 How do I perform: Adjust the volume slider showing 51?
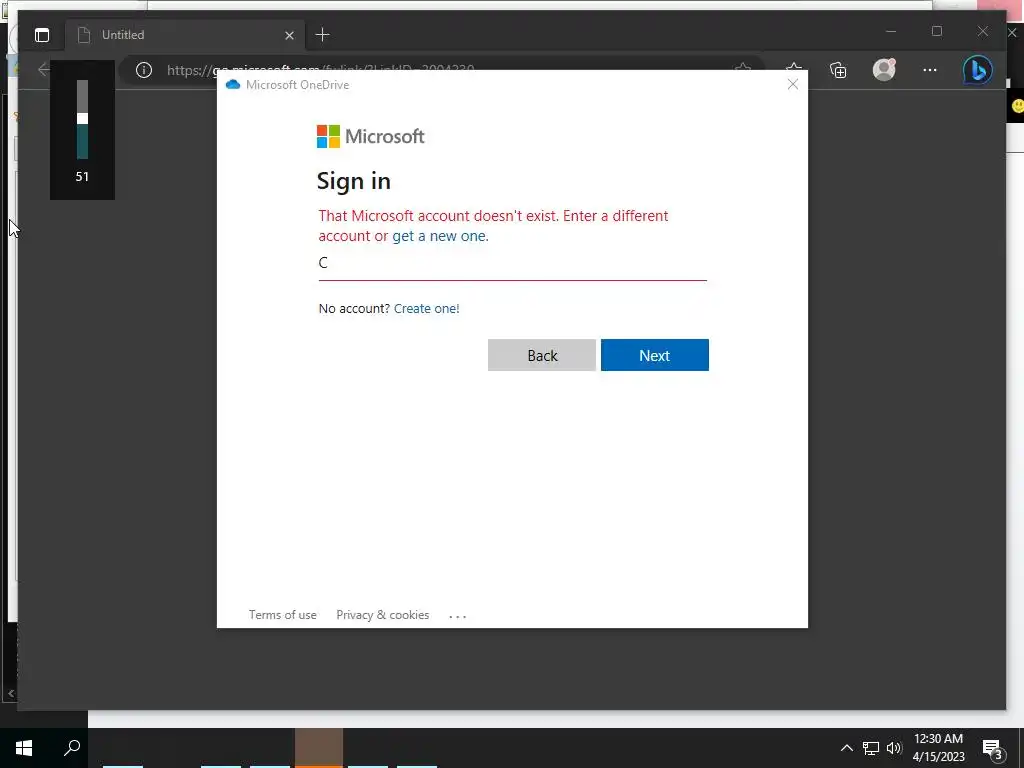pyautogui.click(x=82, y=119)
